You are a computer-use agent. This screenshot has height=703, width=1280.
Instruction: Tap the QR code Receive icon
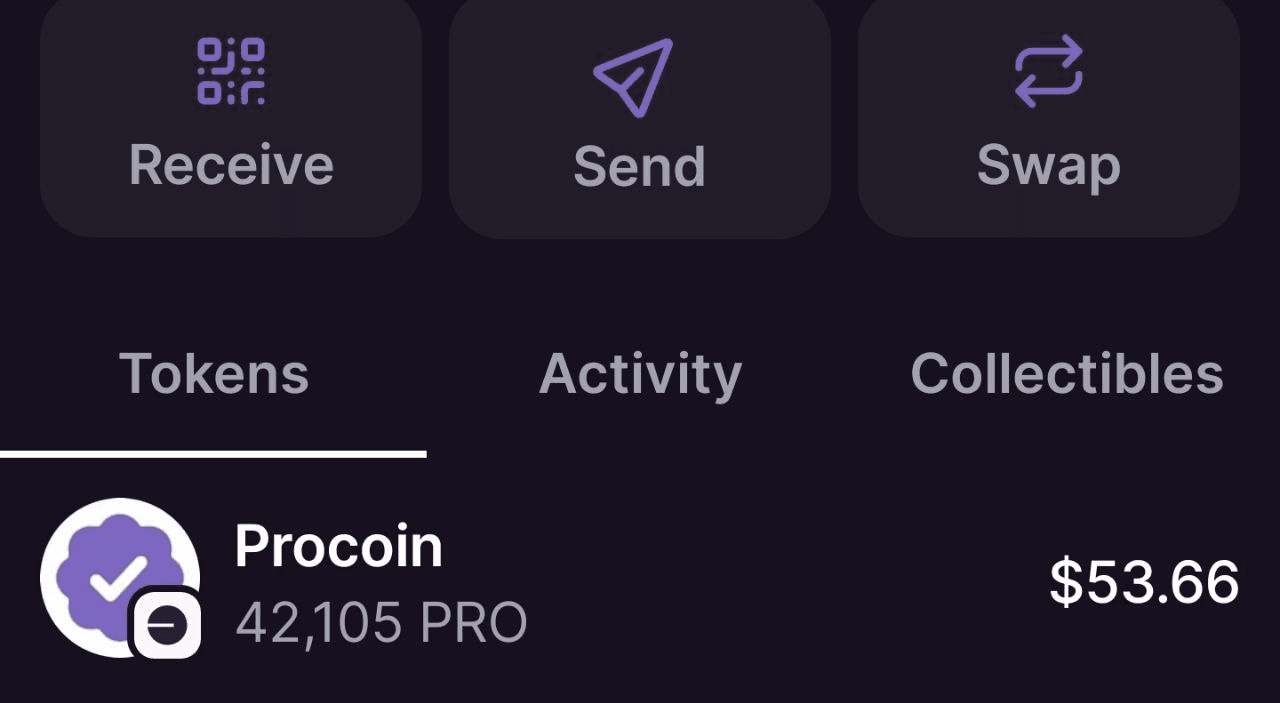tap(231, 71)
